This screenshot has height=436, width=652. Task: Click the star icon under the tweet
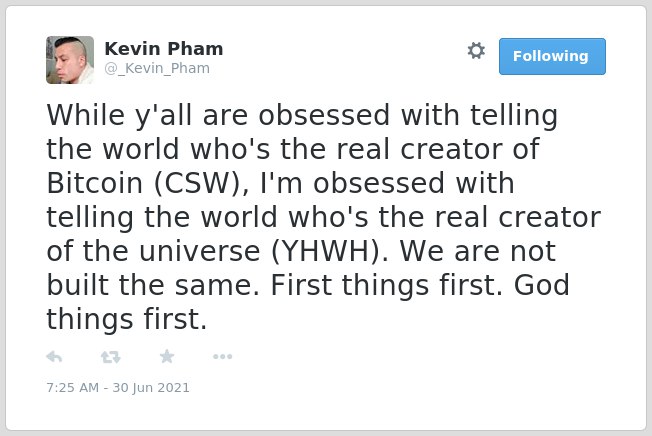(167, 356)
